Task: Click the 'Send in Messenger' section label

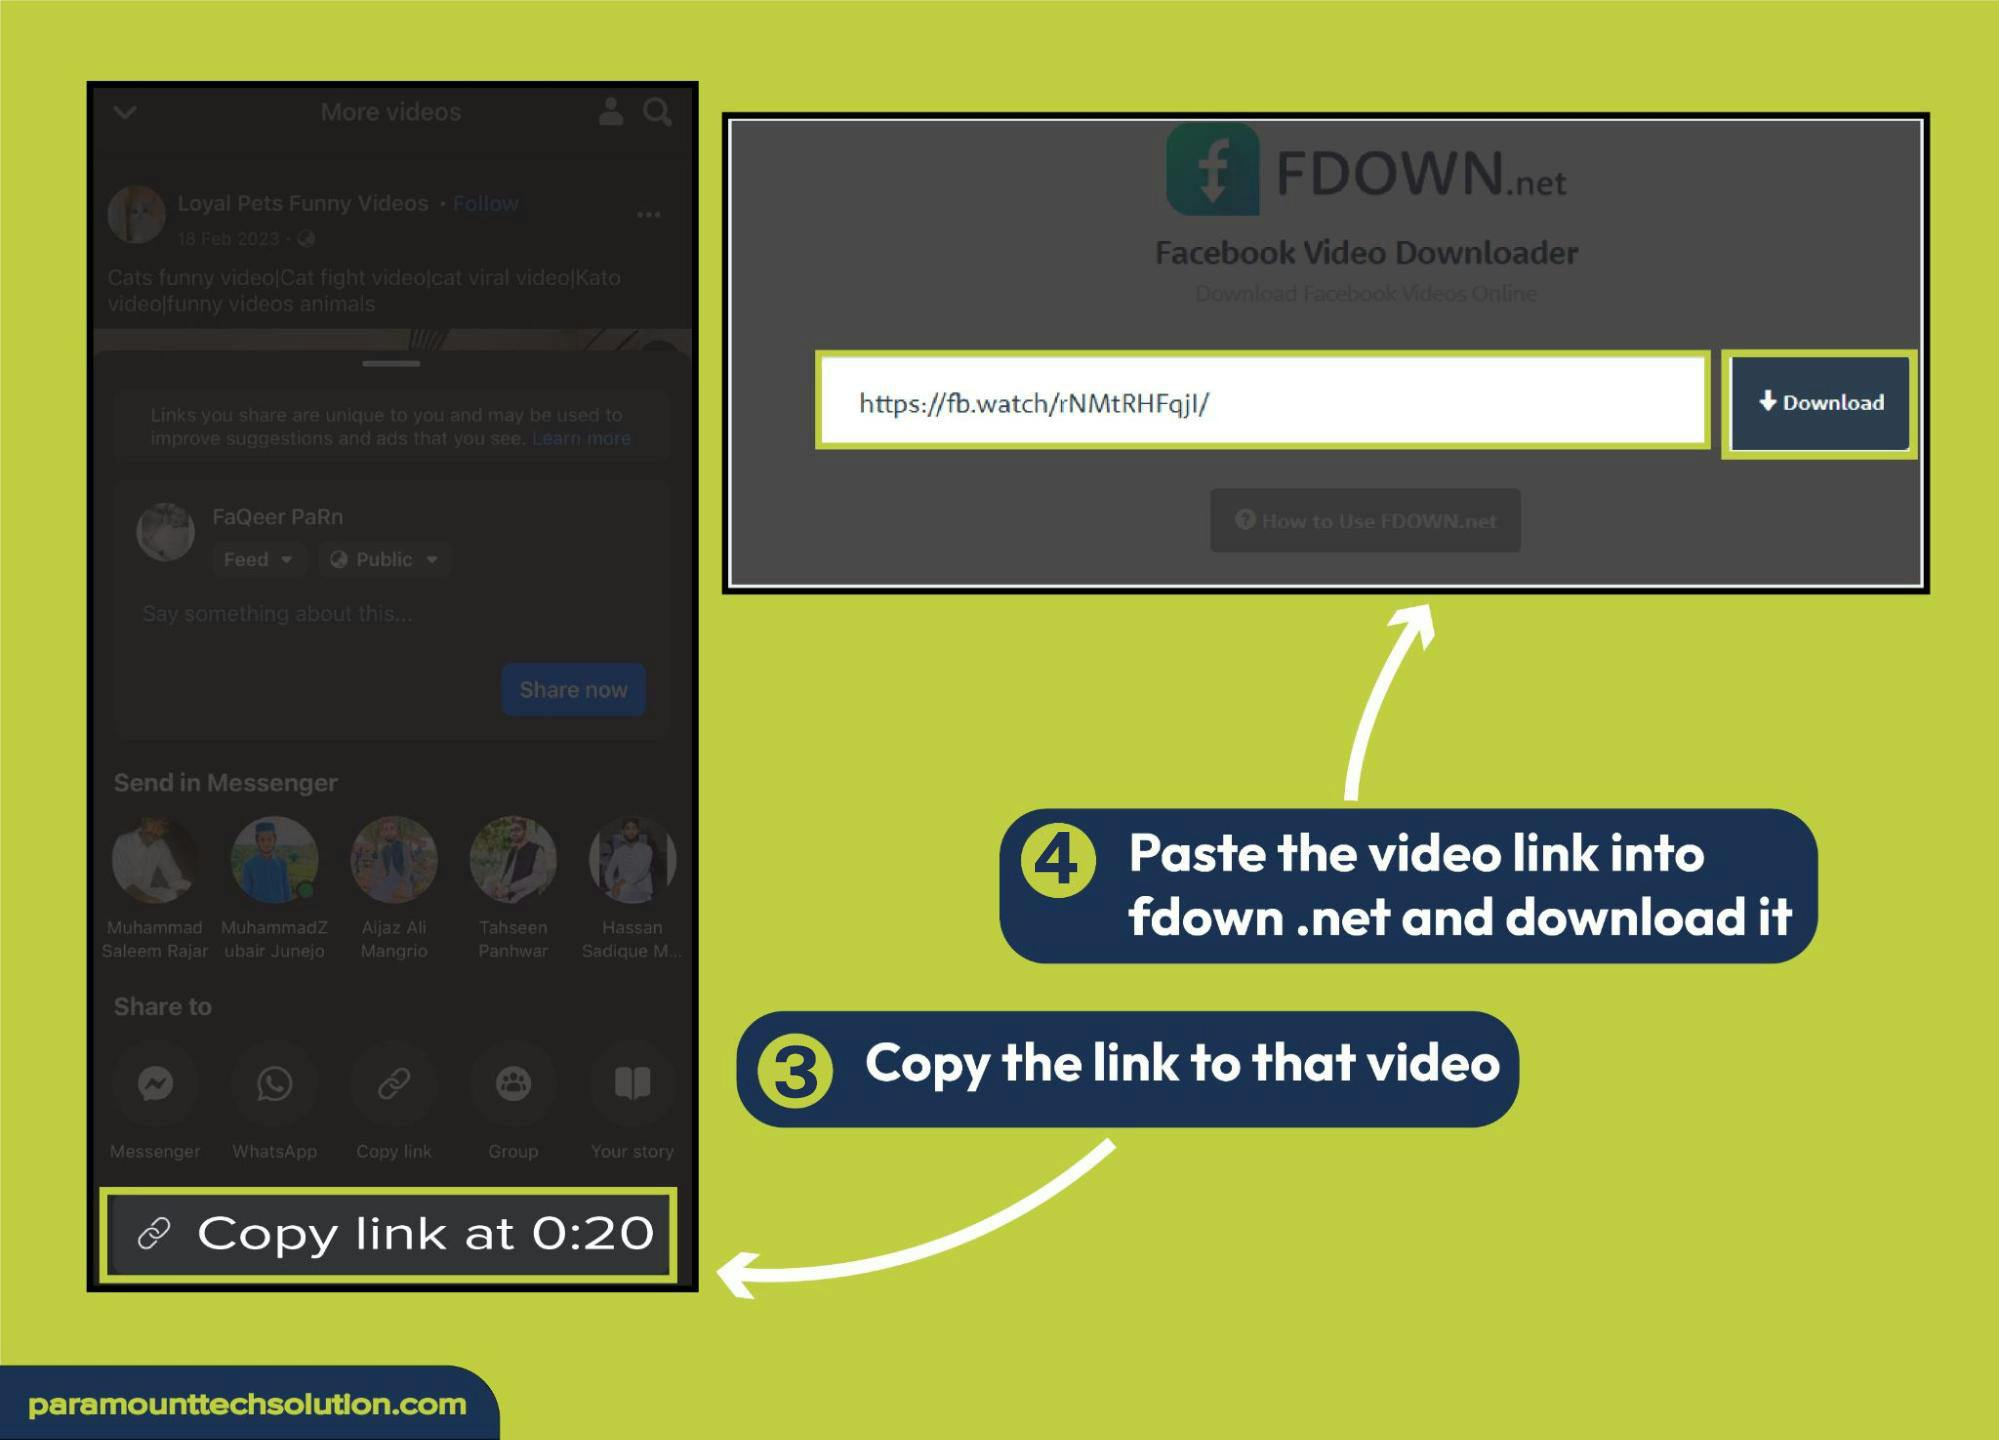Action: [225, 783]
